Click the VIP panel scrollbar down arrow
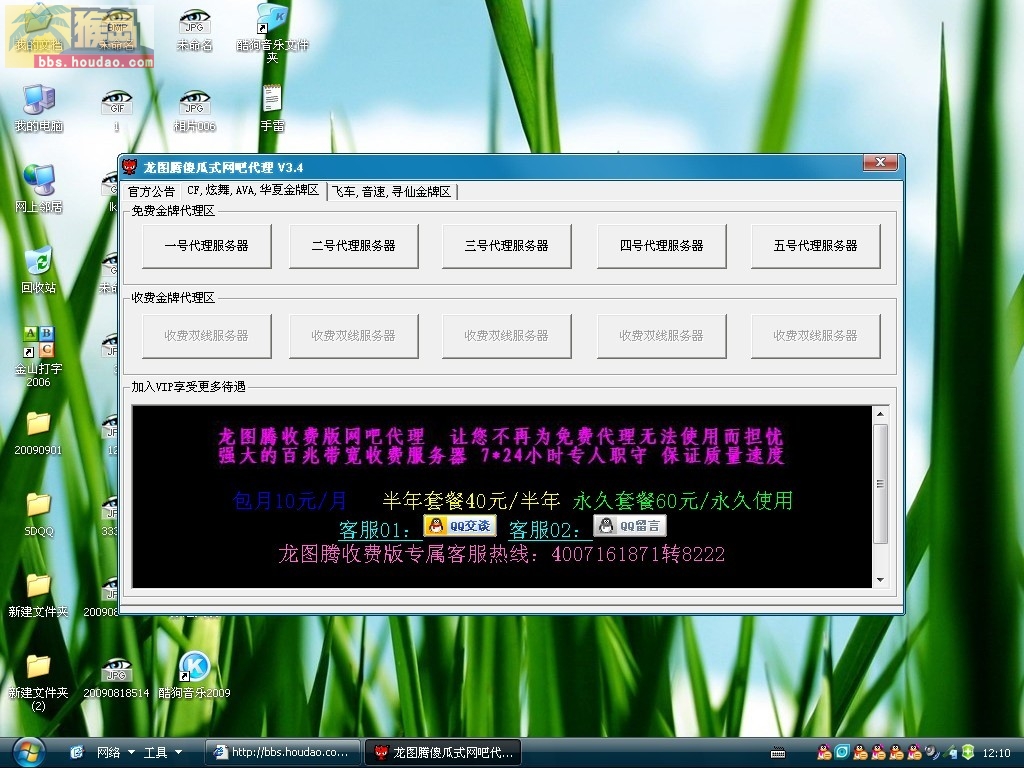This screenshot has width=1024, height=768. point(880,579)
